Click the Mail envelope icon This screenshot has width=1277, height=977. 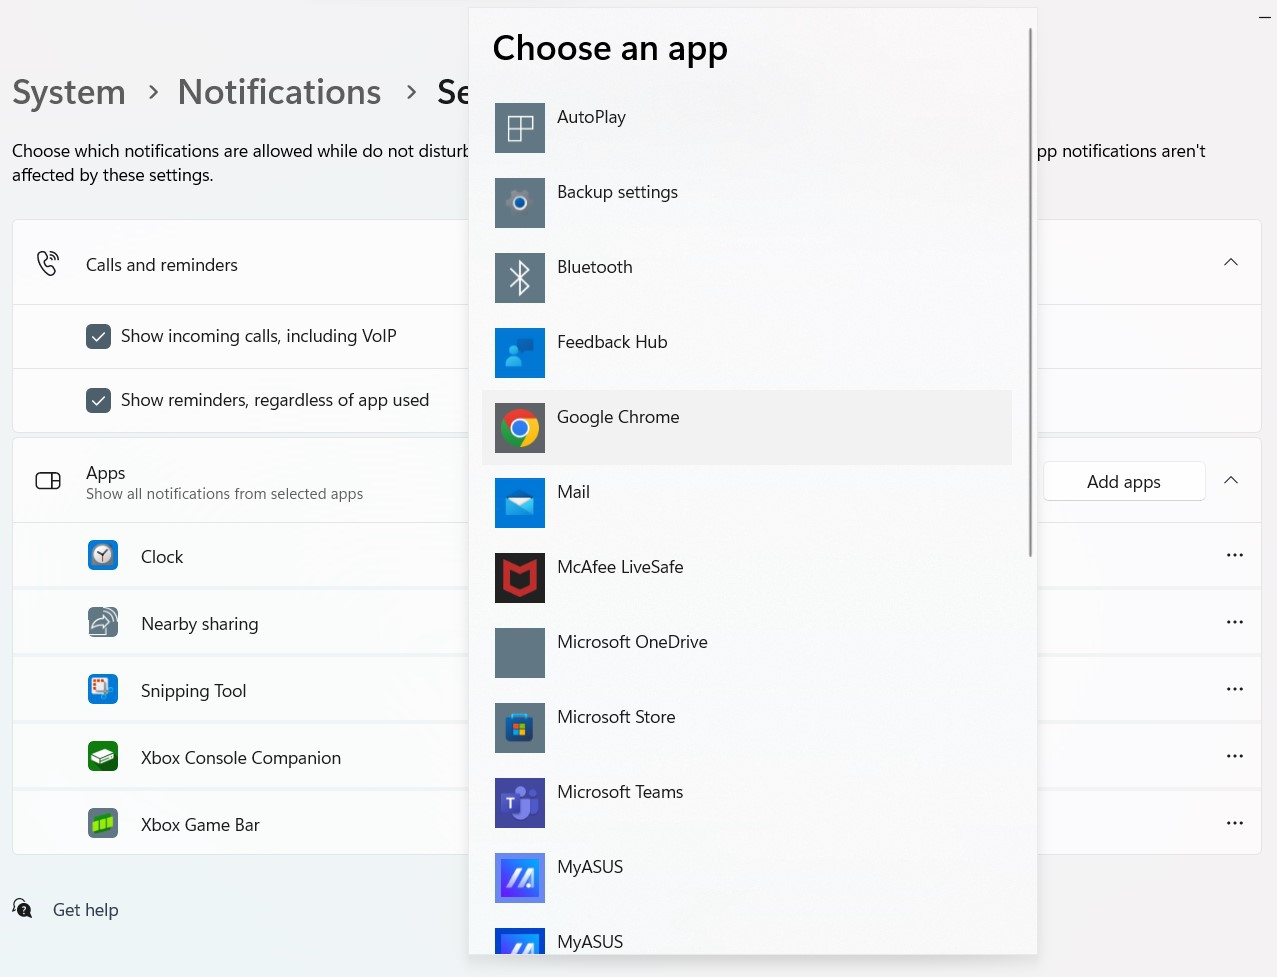tap(520, 503)
